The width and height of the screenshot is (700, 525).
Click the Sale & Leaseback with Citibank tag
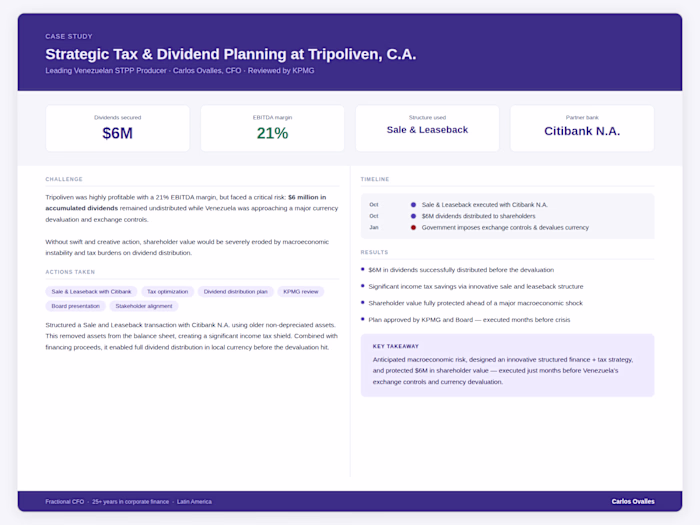click(91, 292)
